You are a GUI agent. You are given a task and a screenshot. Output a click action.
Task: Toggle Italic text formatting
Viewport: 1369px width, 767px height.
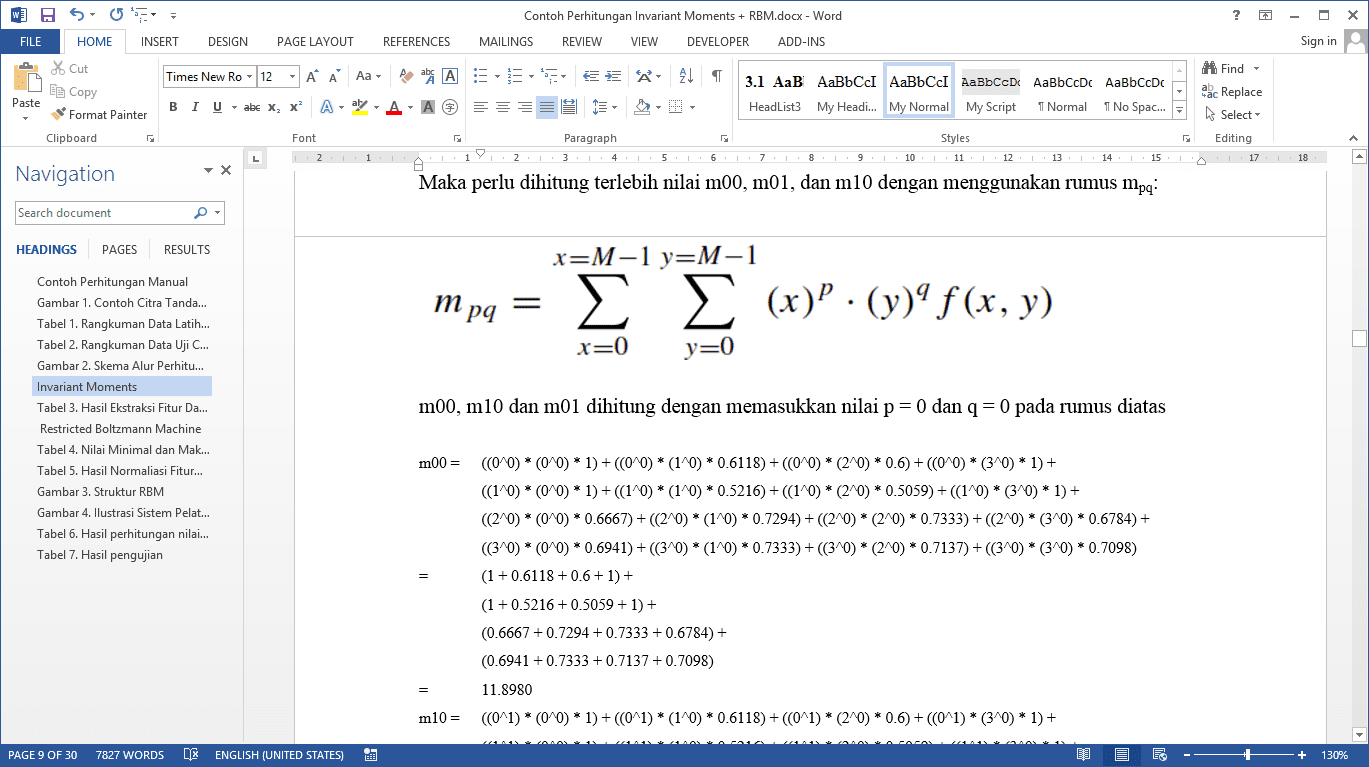[195, 107]
